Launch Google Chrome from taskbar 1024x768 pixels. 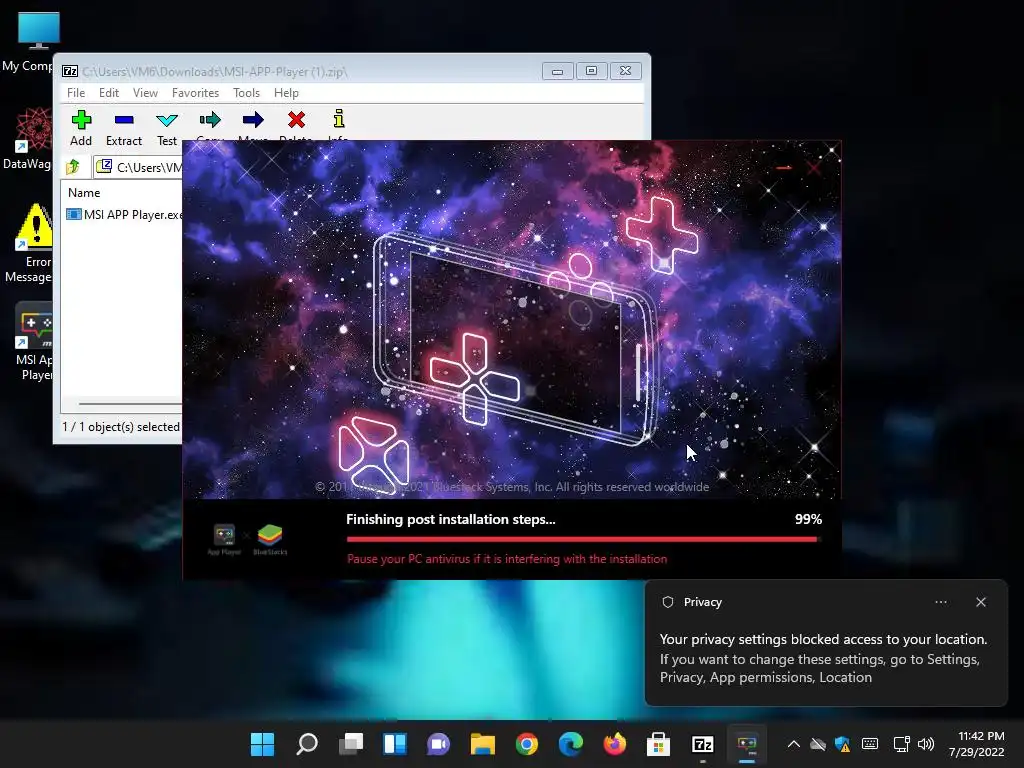526,744
